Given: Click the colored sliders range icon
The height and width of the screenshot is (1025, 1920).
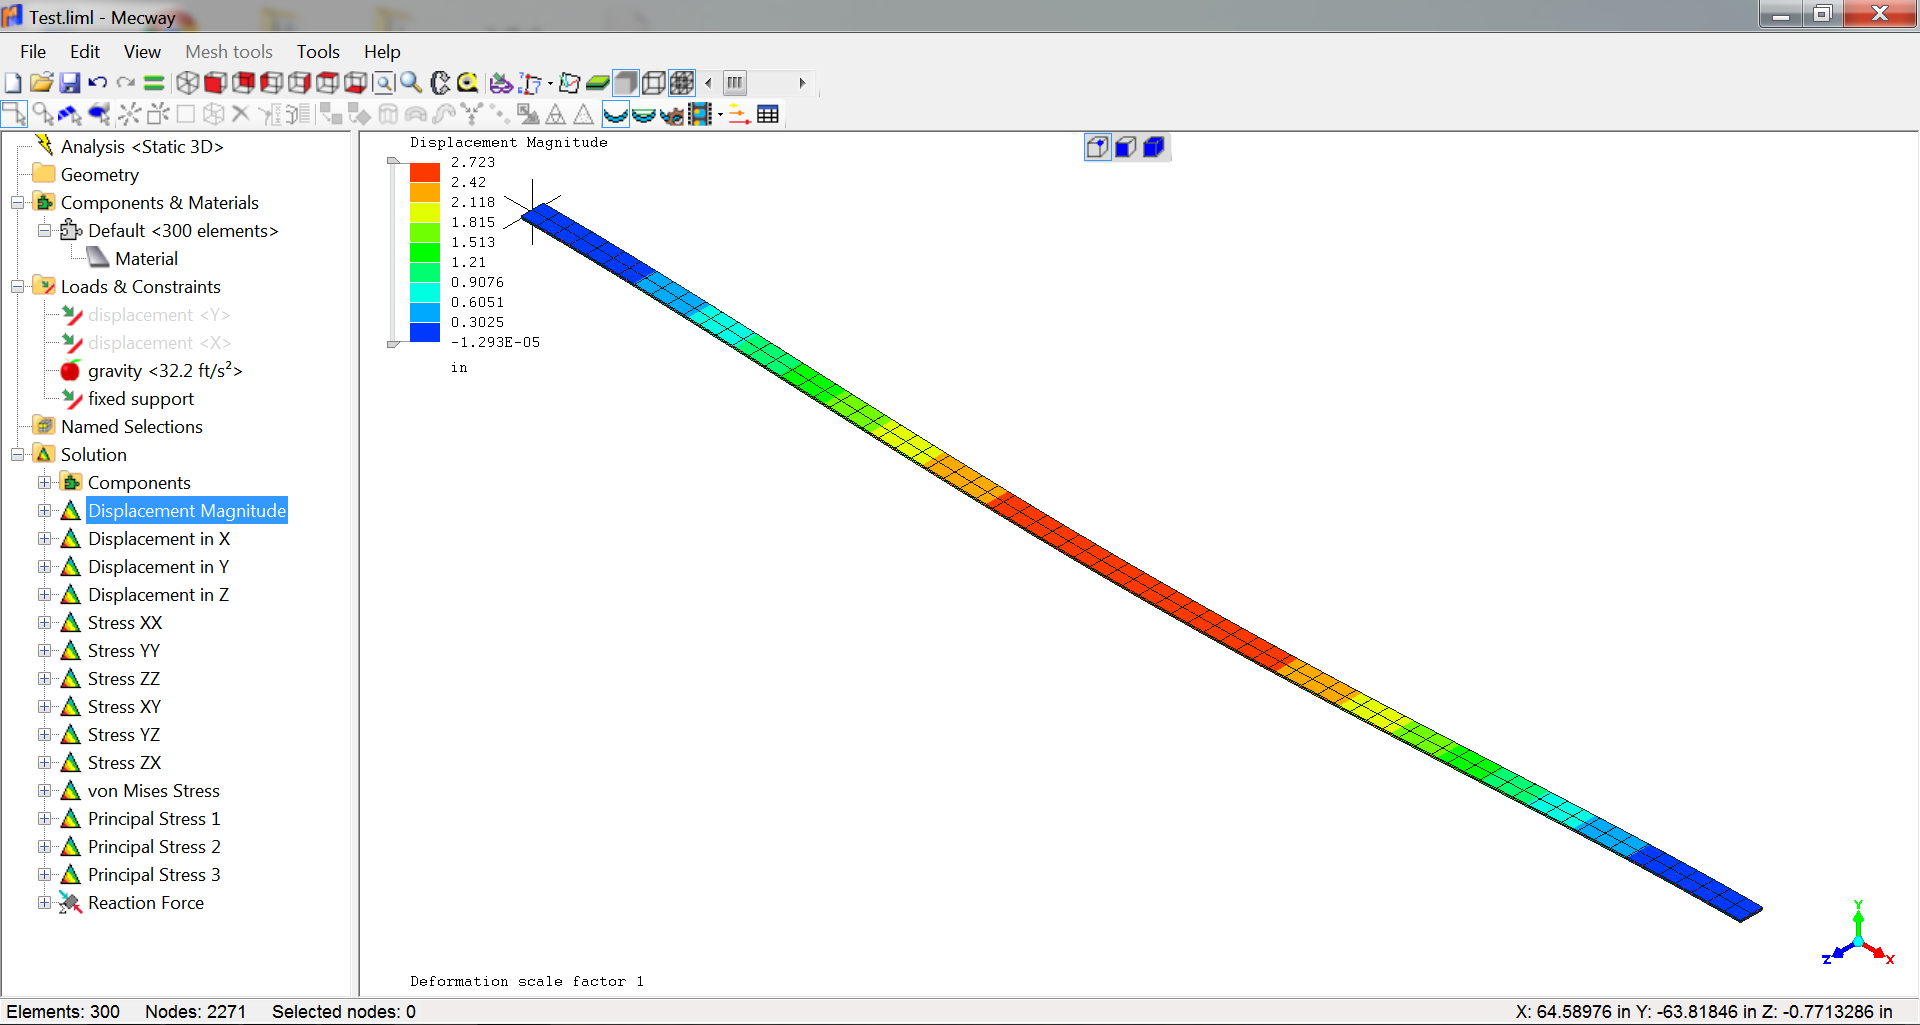Looking at the screenshot, I should tap(739, 114).
